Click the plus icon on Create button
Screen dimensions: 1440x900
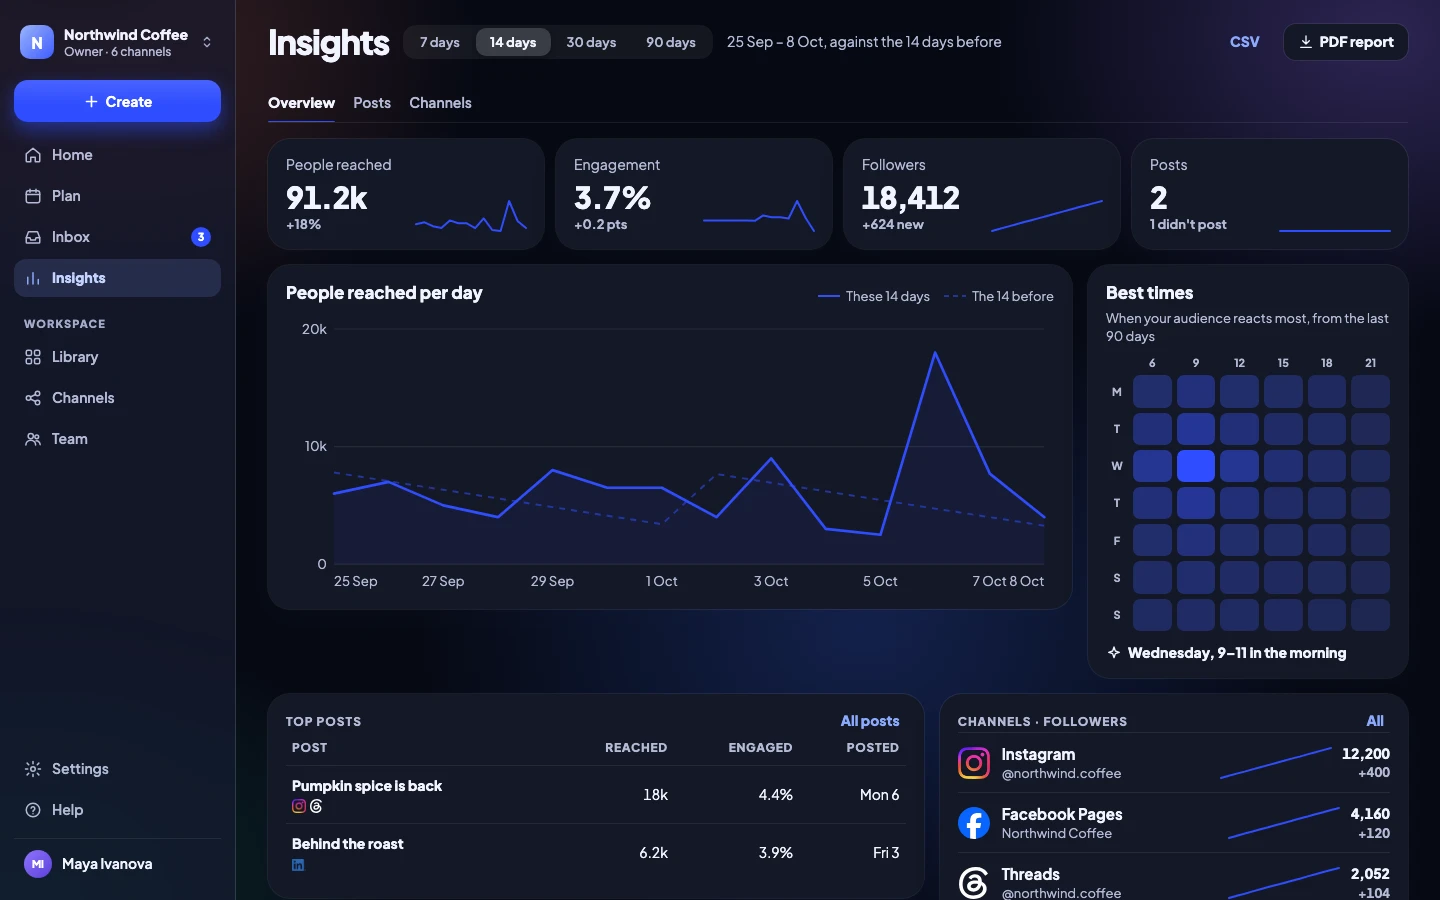pos(92,102)
